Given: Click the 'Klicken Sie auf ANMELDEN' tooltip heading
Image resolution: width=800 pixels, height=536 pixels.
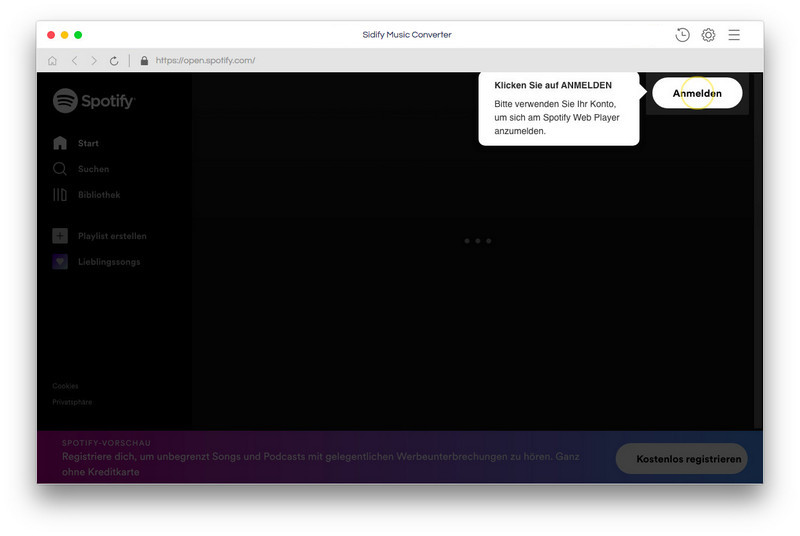Looking at the screenshot, I should [553, 85].
